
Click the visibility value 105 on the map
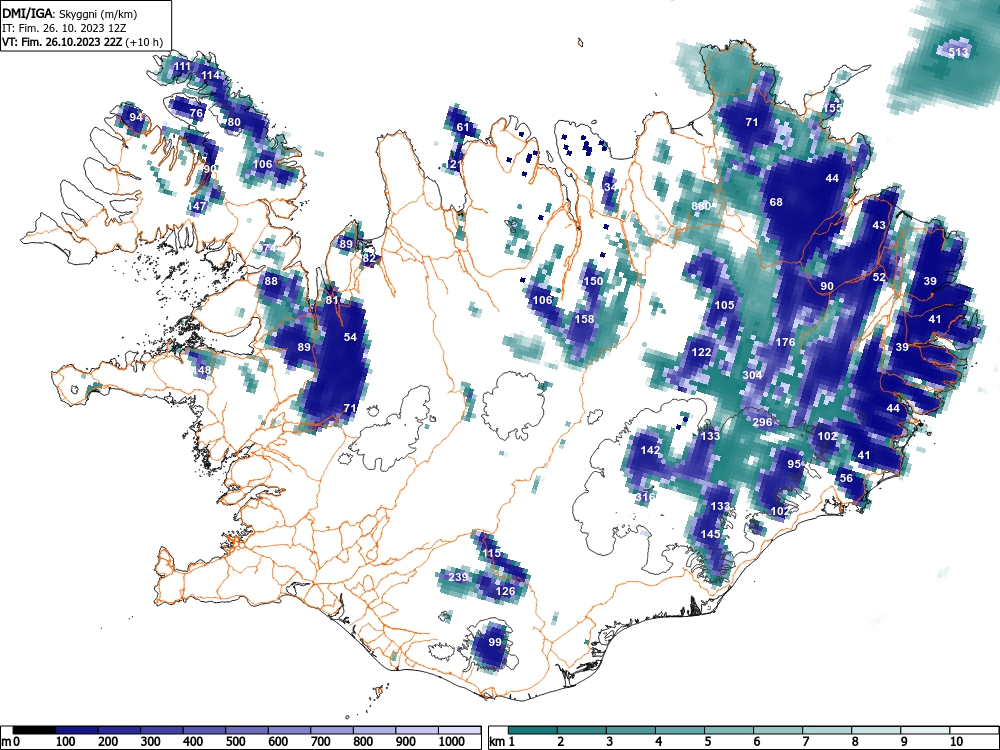pos(724,305)
